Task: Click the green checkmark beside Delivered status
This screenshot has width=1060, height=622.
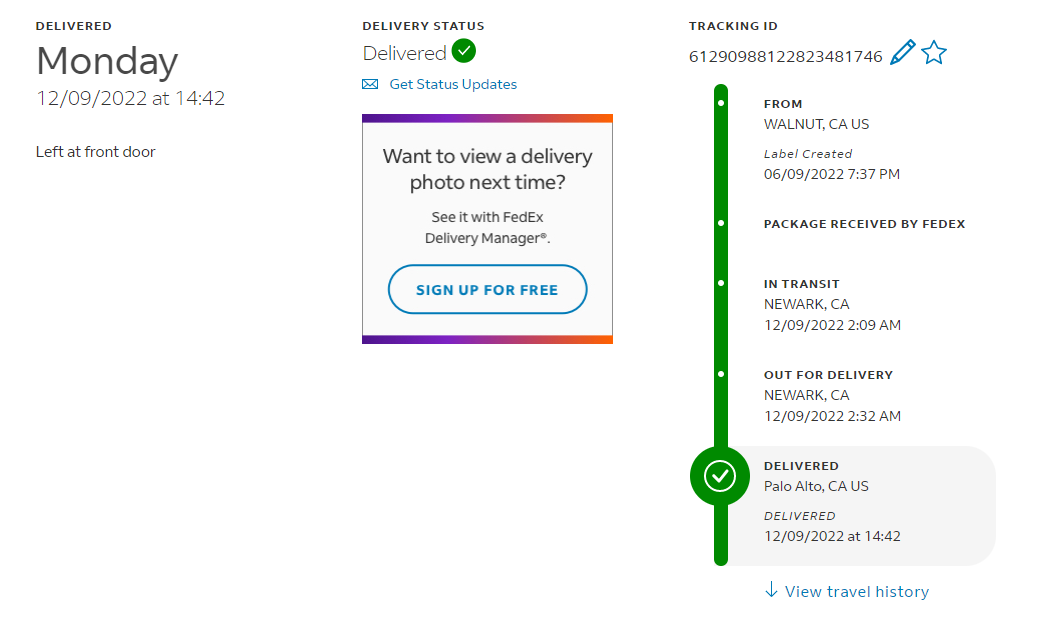Action: pos(464,51)
